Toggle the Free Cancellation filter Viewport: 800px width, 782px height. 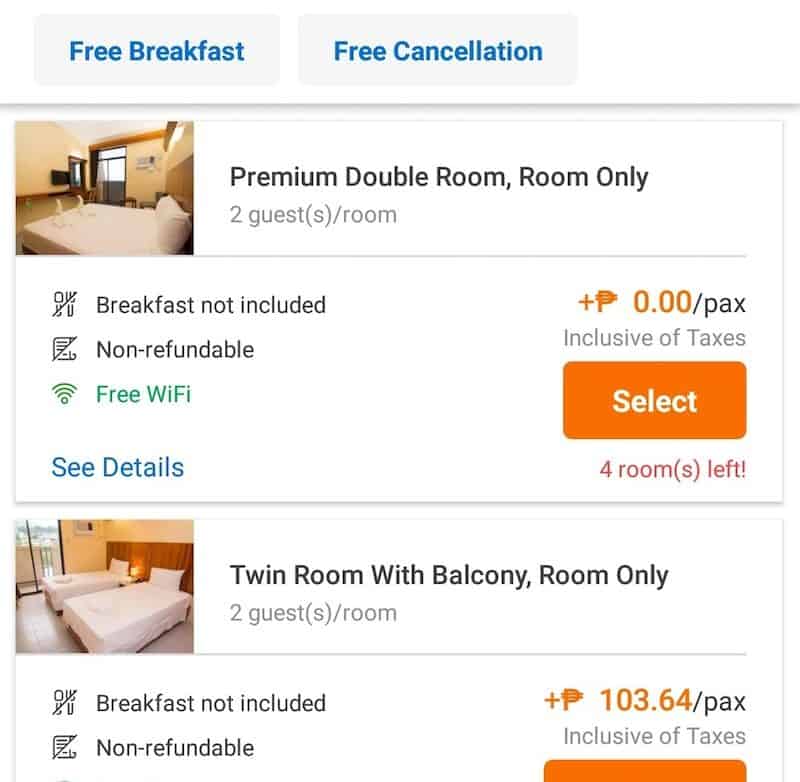click(x=437, y=50)
